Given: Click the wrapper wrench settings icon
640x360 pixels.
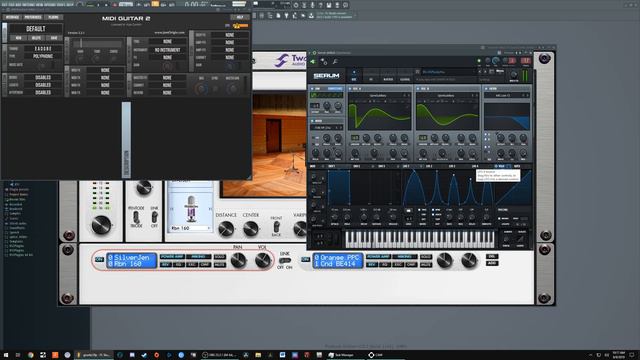Looking at the screenshot, I should (335, 62).
